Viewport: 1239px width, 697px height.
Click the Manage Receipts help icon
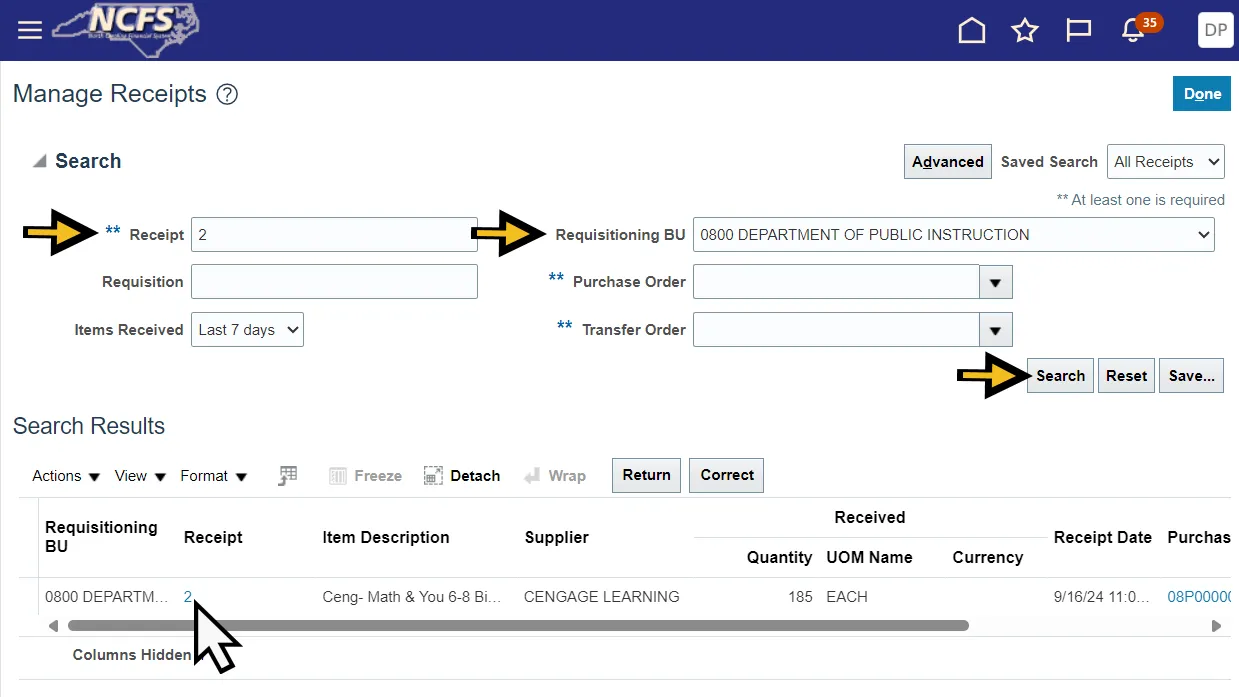tap(228, 95)
